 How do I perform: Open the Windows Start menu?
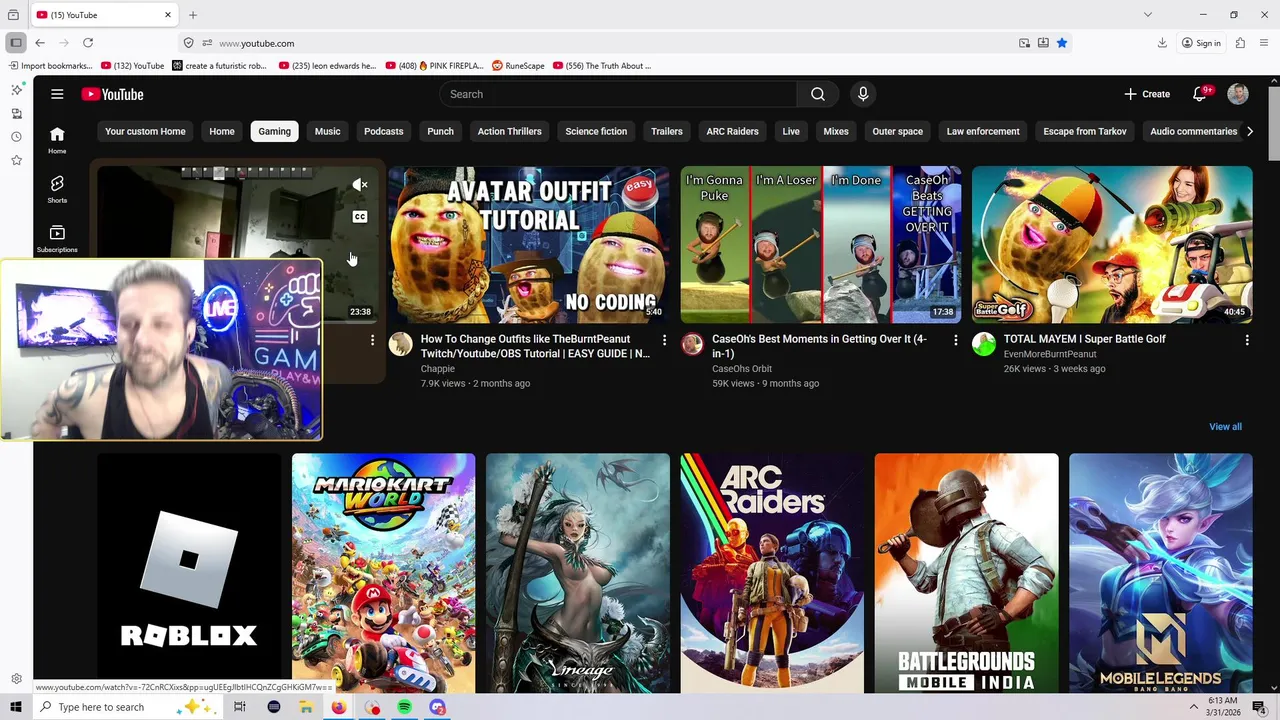click(16, 707)
